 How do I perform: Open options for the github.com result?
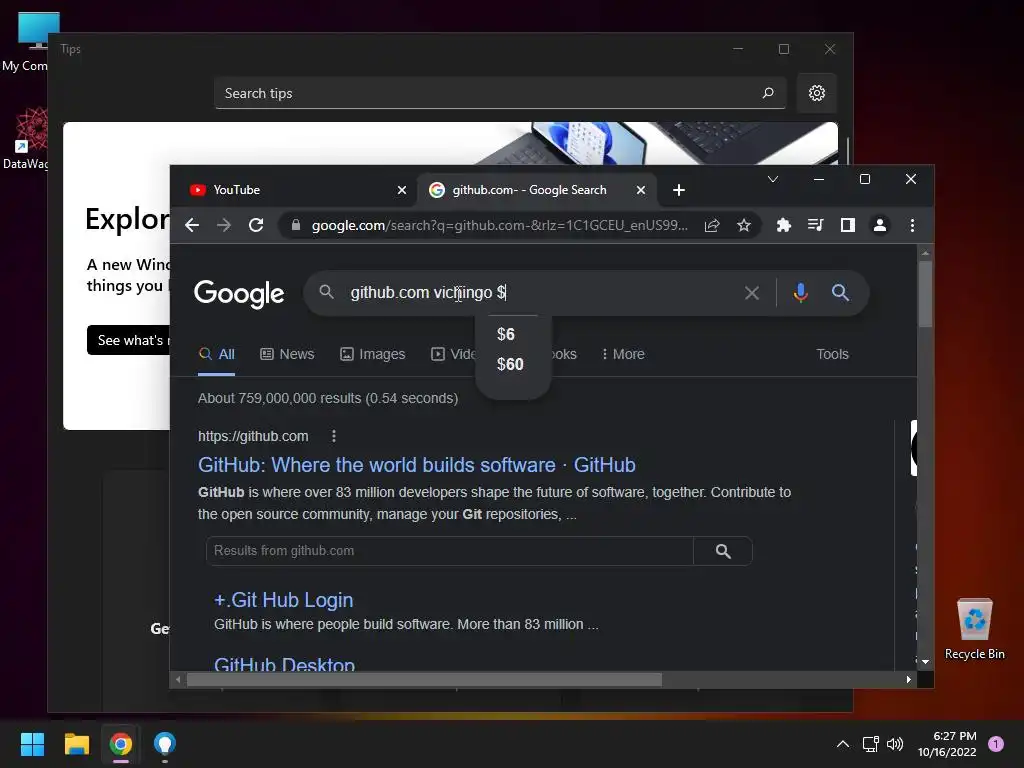(334, 436)
